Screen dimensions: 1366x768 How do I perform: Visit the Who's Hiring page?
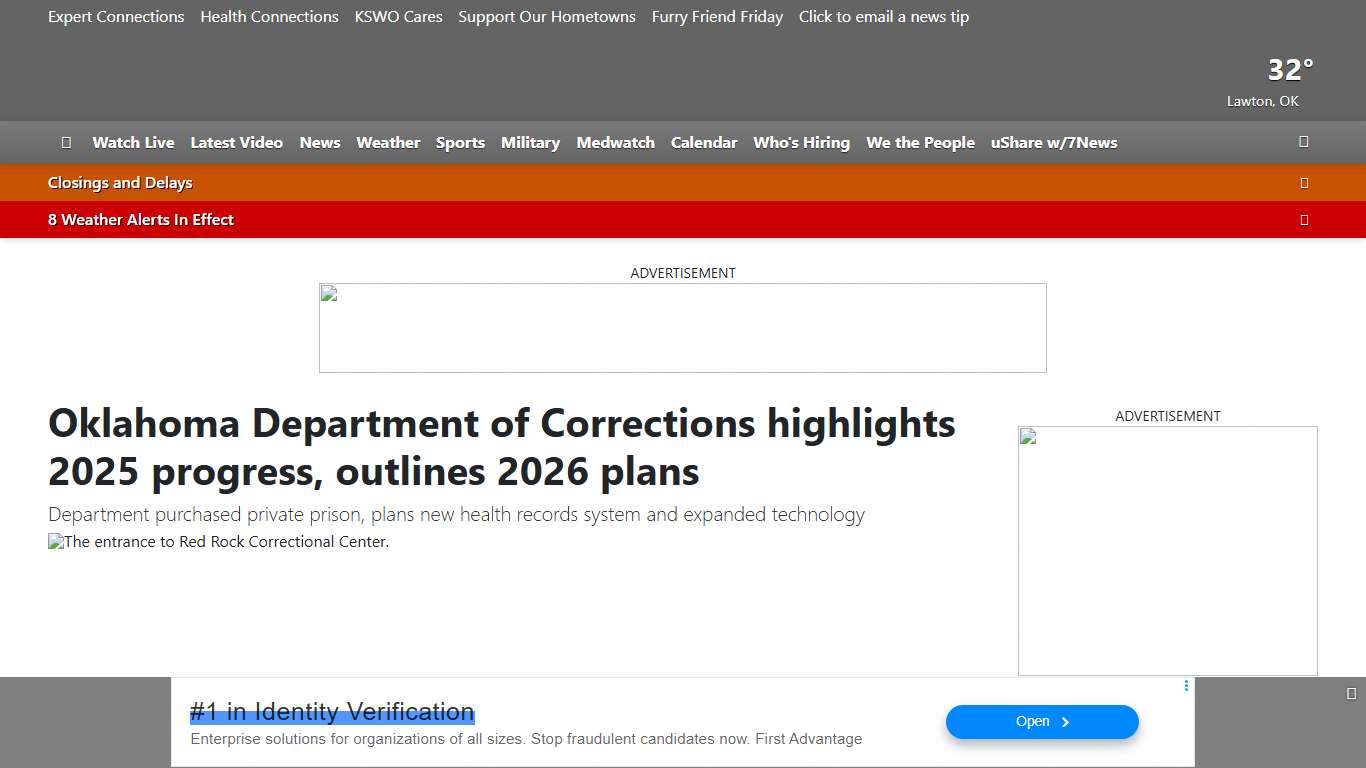click(x=801, y=142)
